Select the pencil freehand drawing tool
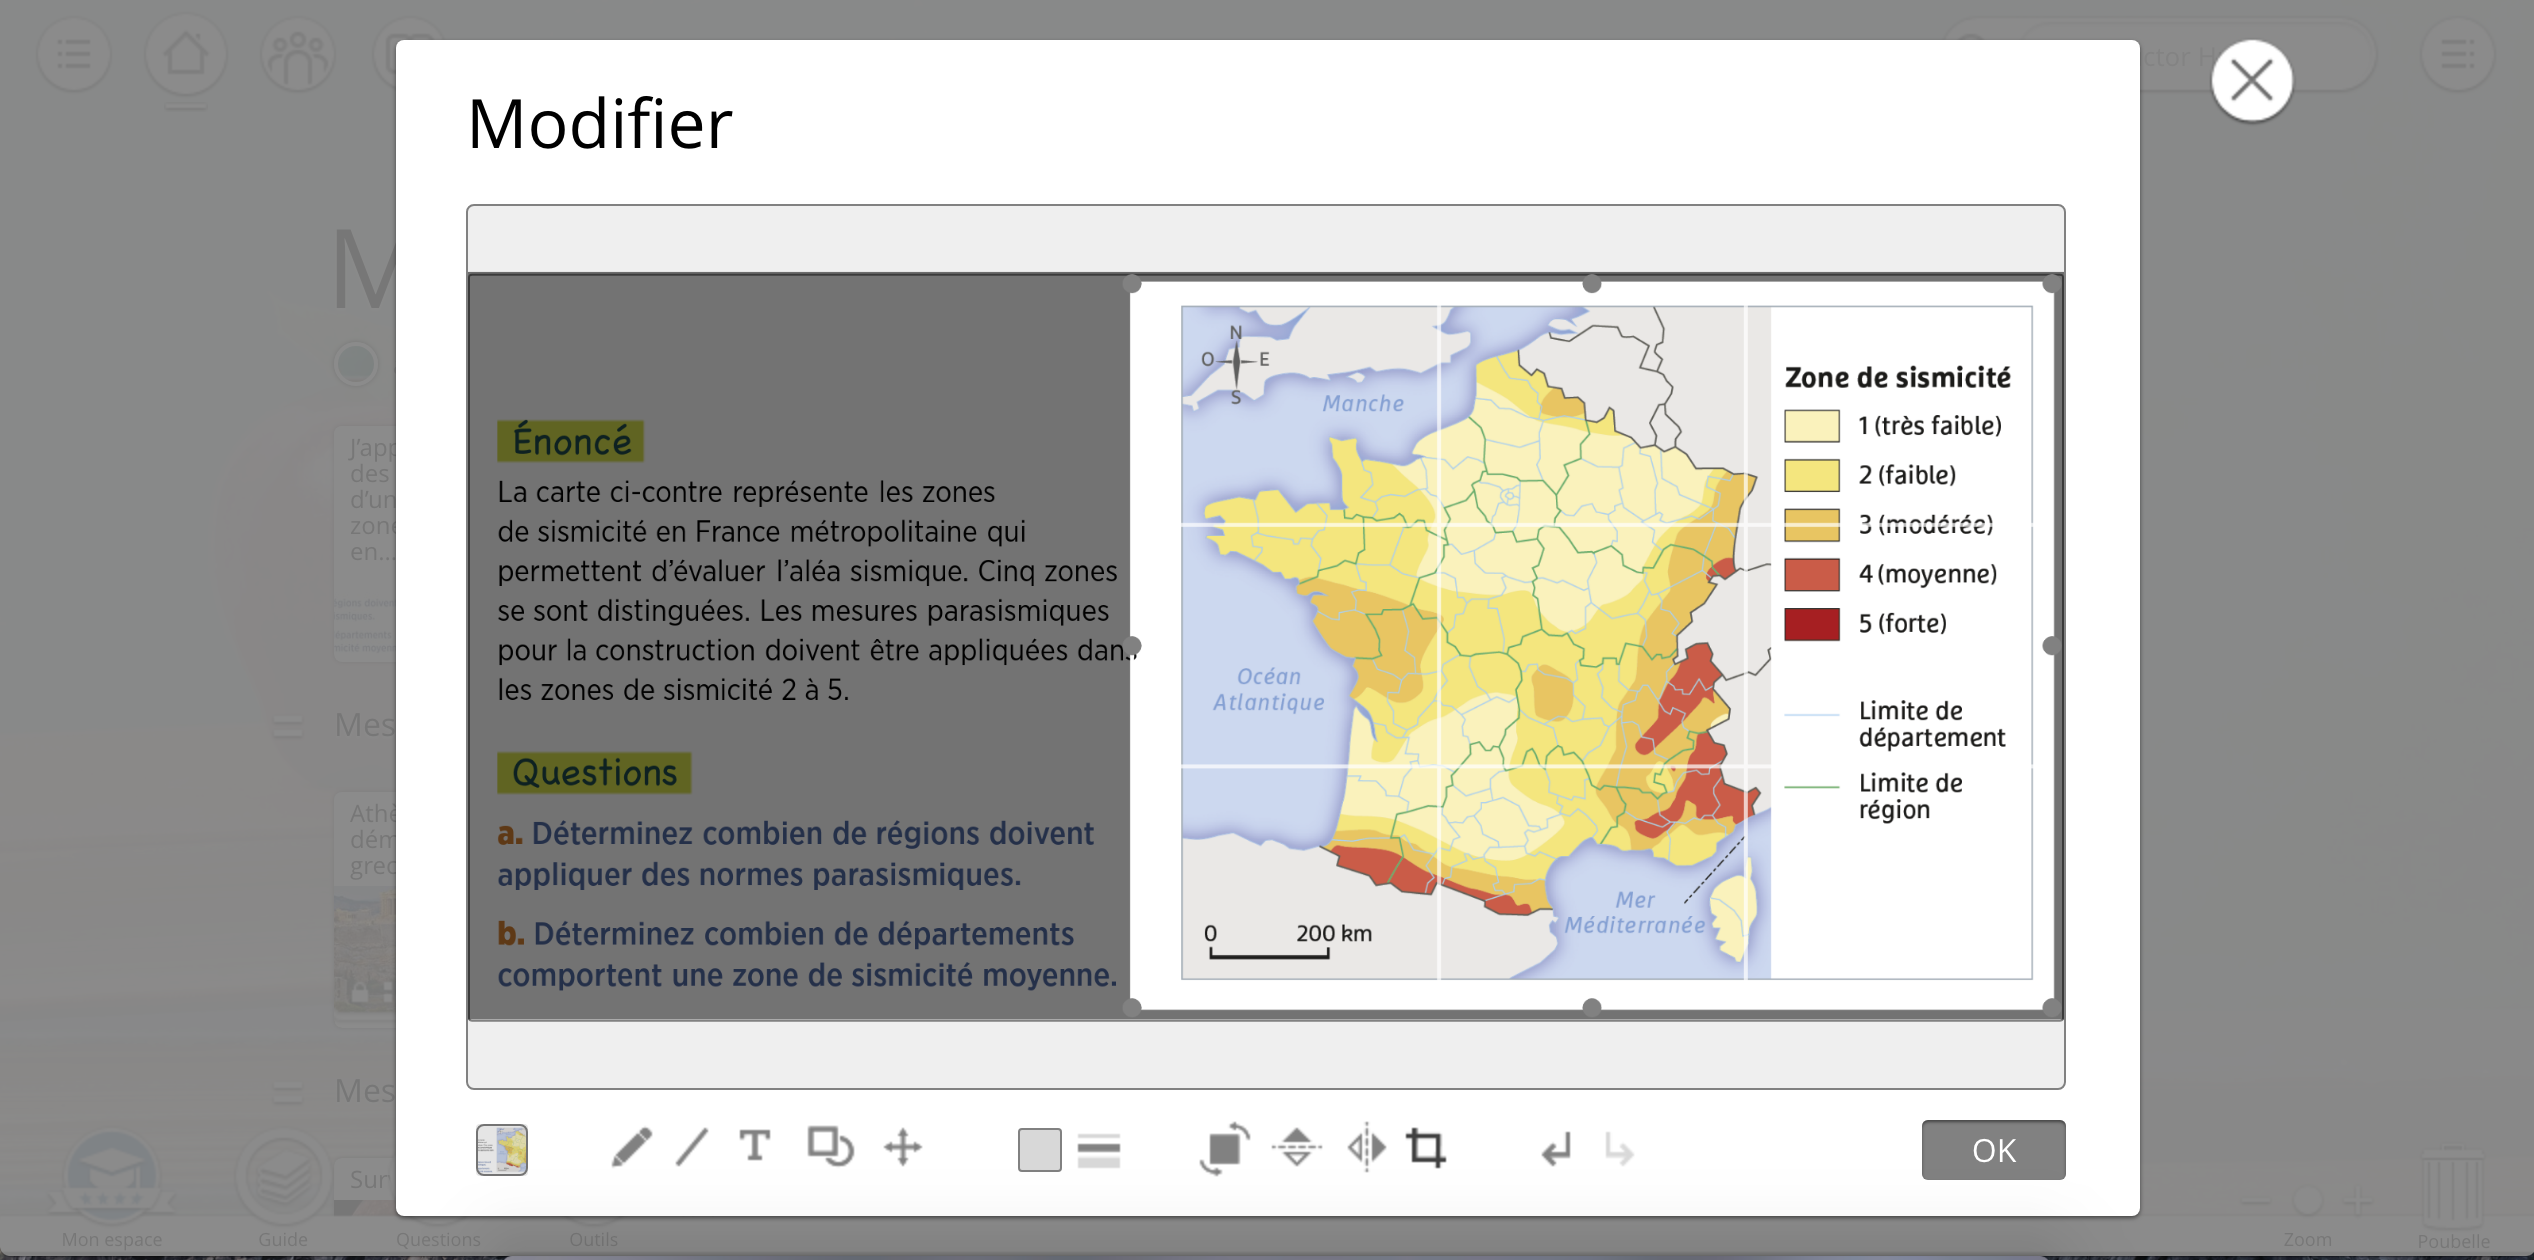This screenshot has height=1260, width=2534. point(631,1148)
